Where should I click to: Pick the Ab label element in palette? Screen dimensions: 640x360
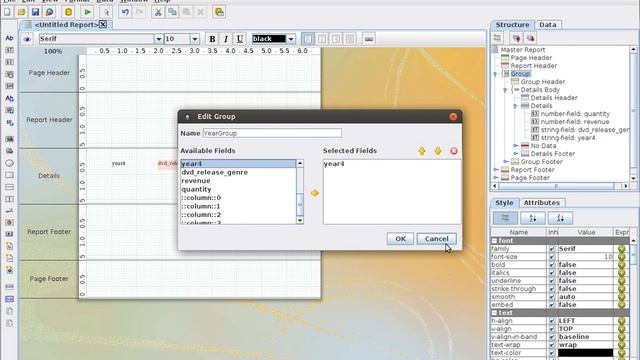[9, 38]
